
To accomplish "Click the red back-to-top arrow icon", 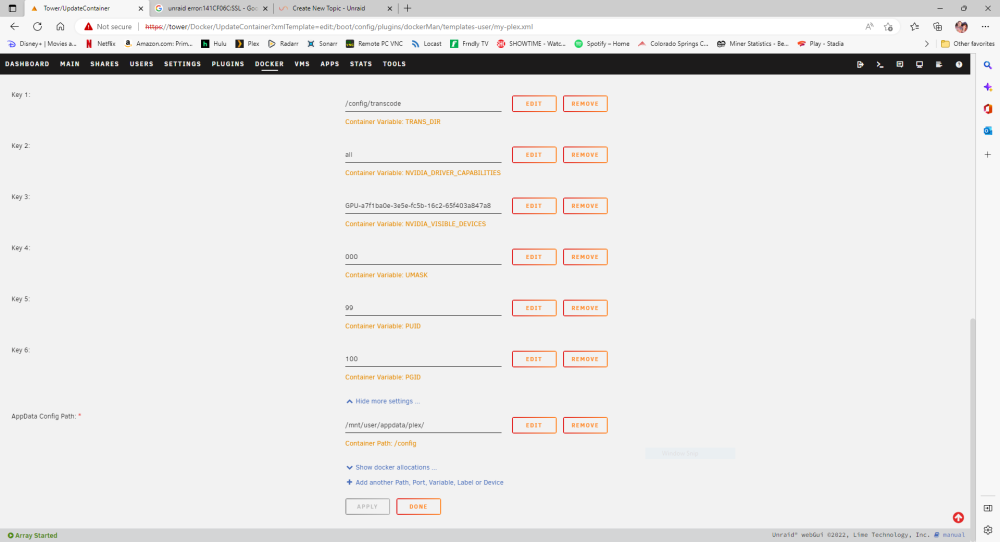I will 958,518.
